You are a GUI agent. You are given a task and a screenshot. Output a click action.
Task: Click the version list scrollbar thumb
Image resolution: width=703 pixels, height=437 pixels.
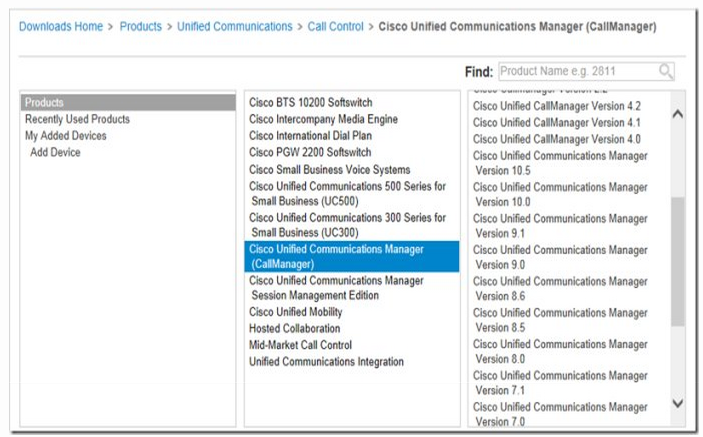[677, 261]
